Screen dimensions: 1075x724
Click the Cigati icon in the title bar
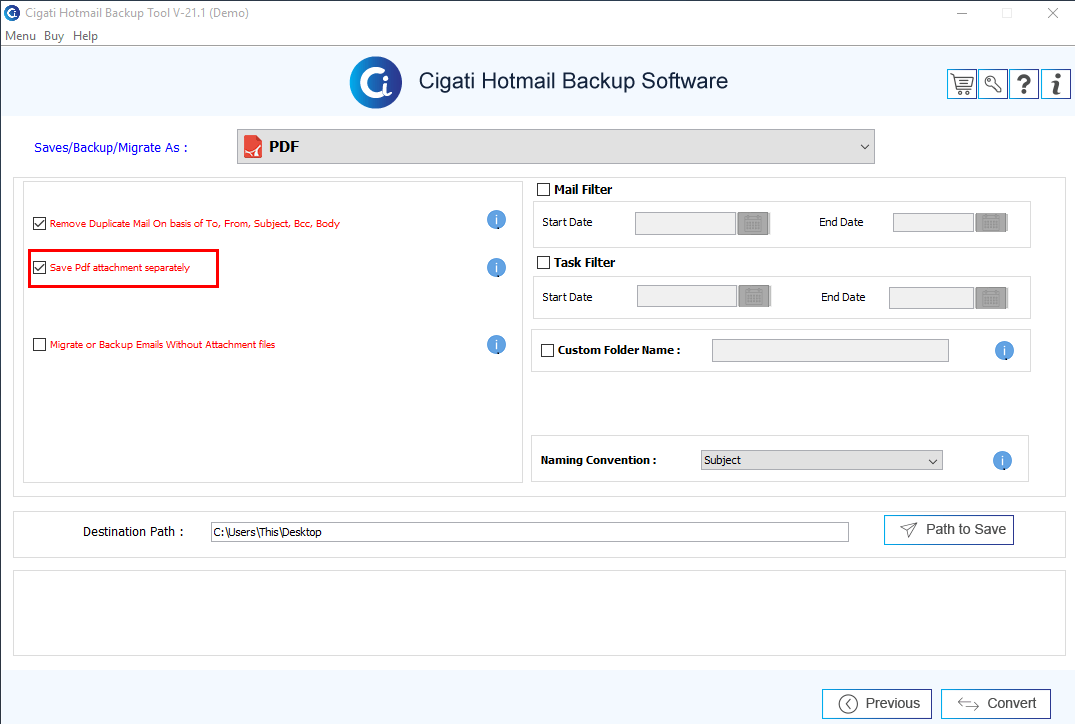(12, 13)
